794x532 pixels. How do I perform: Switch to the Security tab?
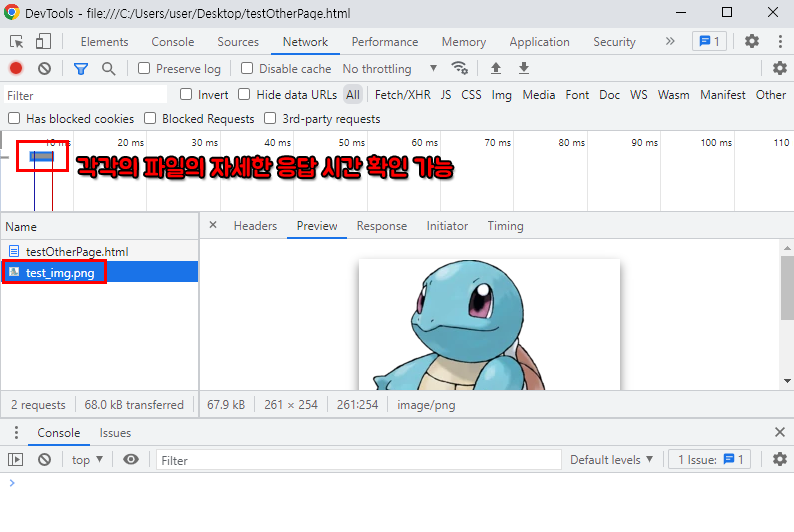coord(614,42)
